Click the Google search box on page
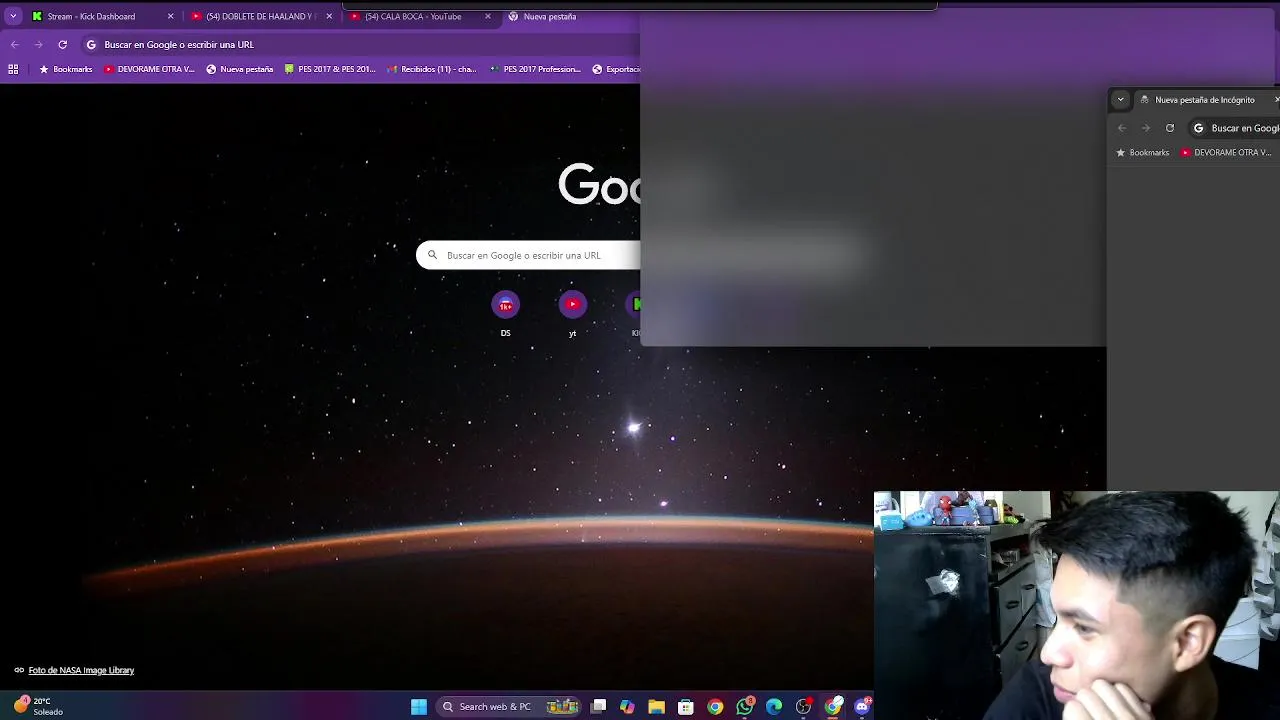Screen dimensions: 1280x720 click(x=528, y=255)
